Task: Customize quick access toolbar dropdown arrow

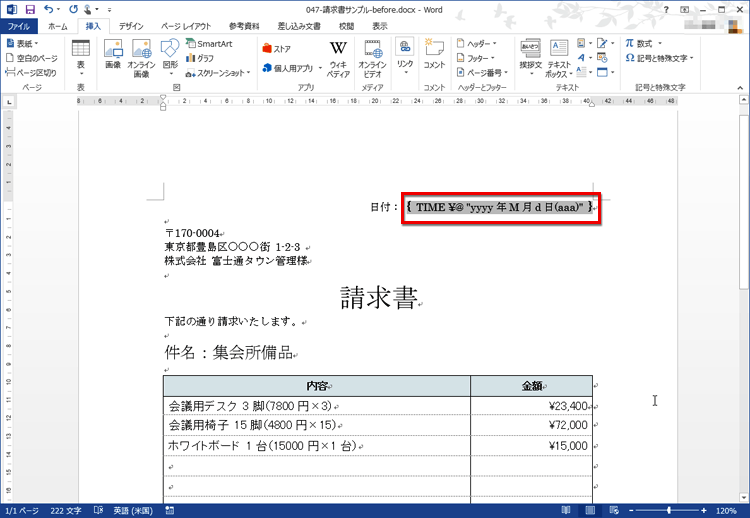Action: coord(110,10)
